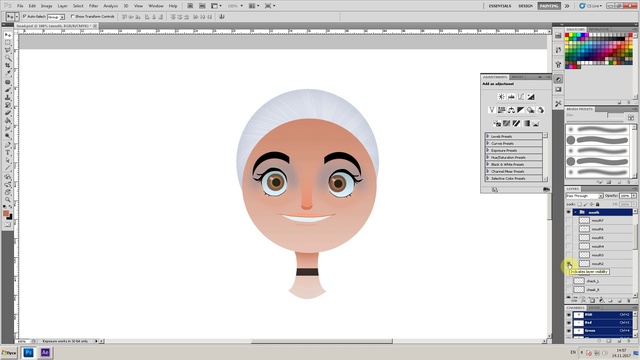Viewport: 640px width, 360px height.
Task: Open the Edit menu
Action: coord(32,6)
